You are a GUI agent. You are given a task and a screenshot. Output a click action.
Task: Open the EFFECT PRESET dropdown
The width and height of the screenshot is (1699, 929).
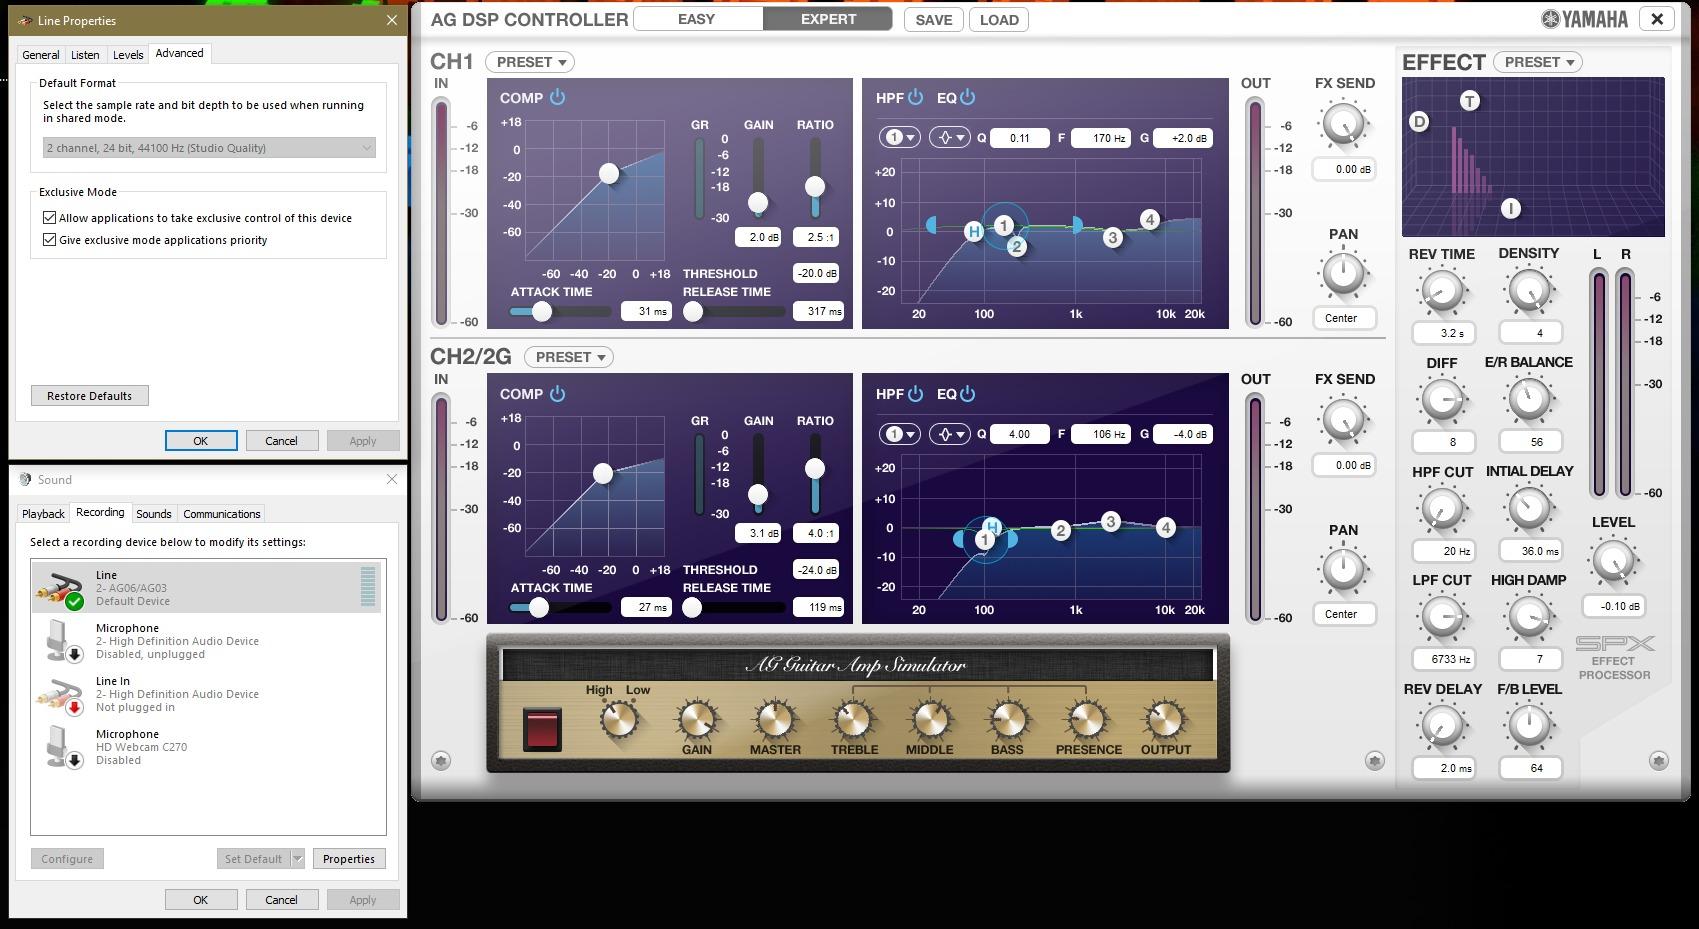[x=1538, y=62]
